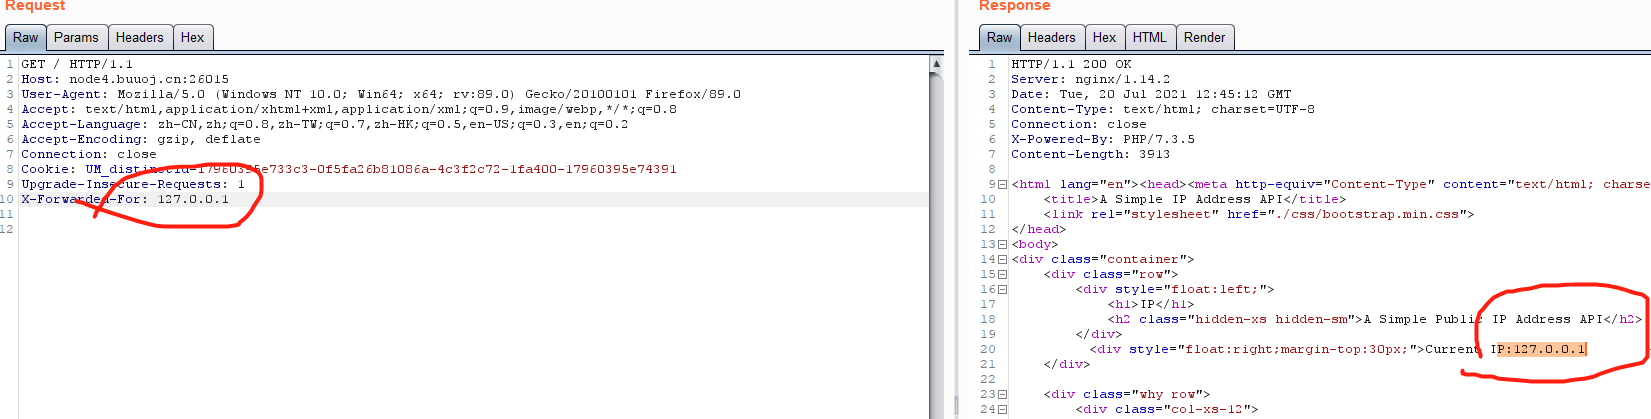This screenshot has width=1651, height=419.
Task: Click the Response panel heading
Action: tap(1014, 6)
